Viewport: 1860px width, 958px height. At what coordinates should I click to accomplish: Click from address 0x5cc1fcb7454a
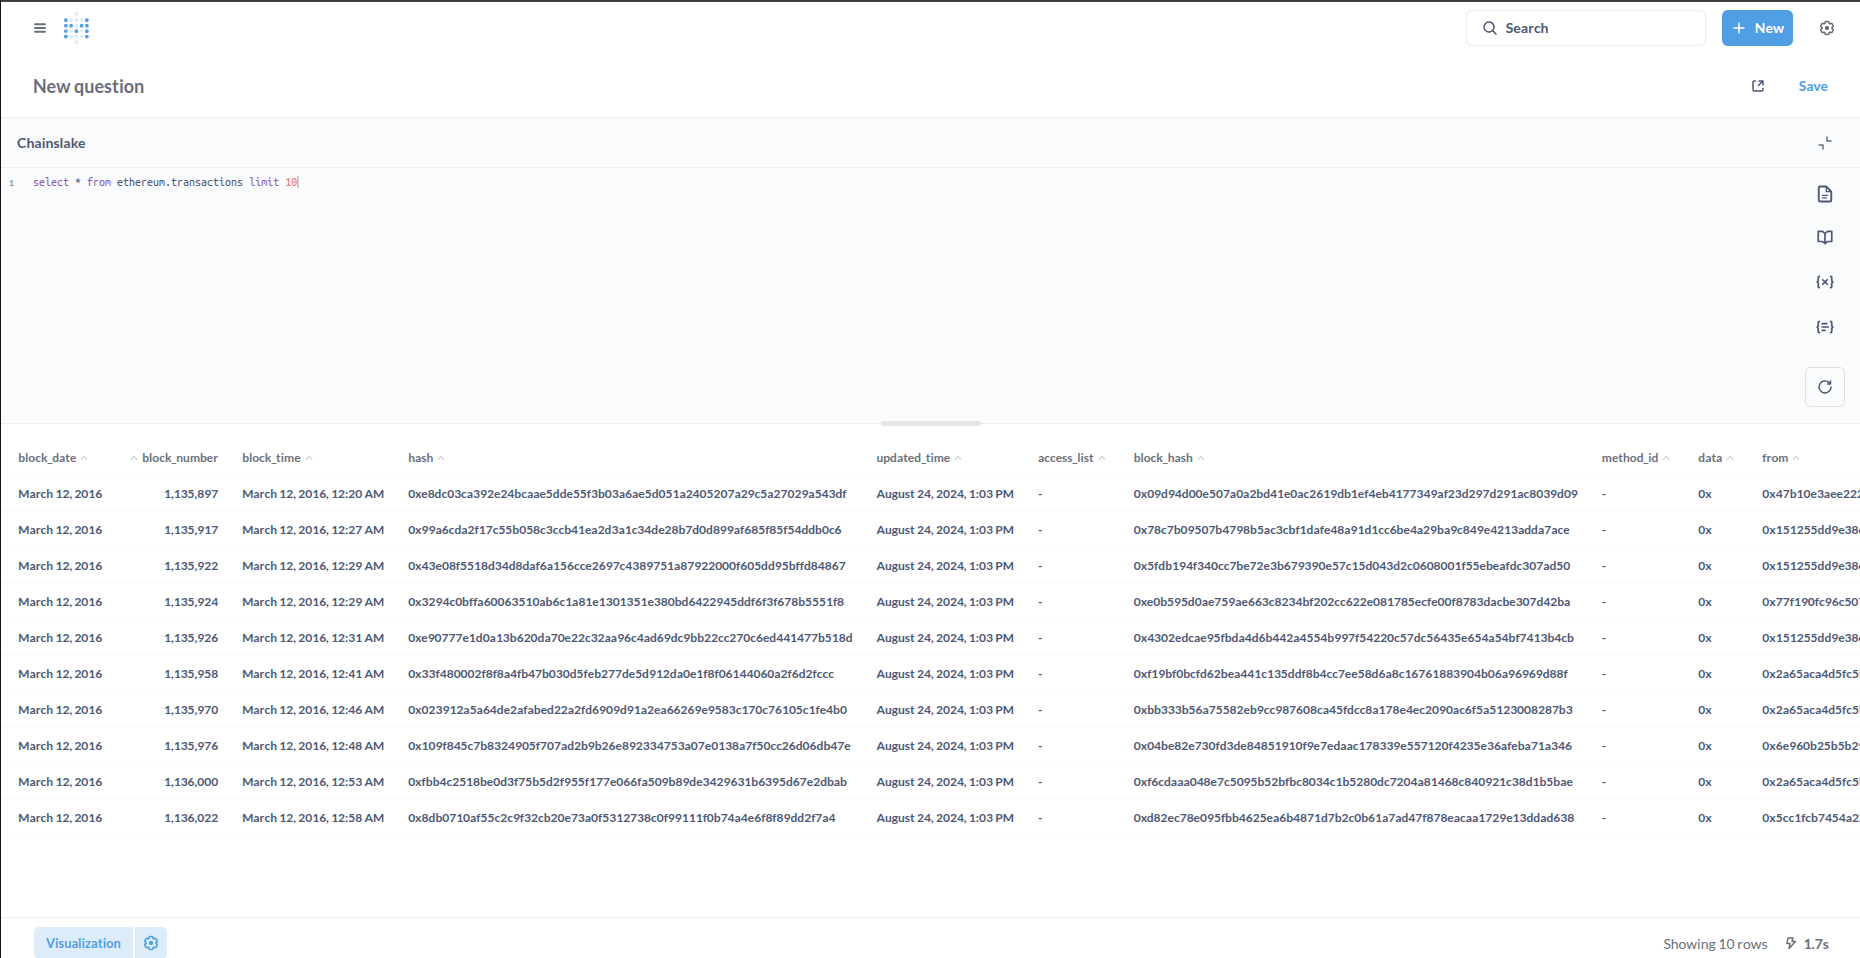coord(1810,818)
